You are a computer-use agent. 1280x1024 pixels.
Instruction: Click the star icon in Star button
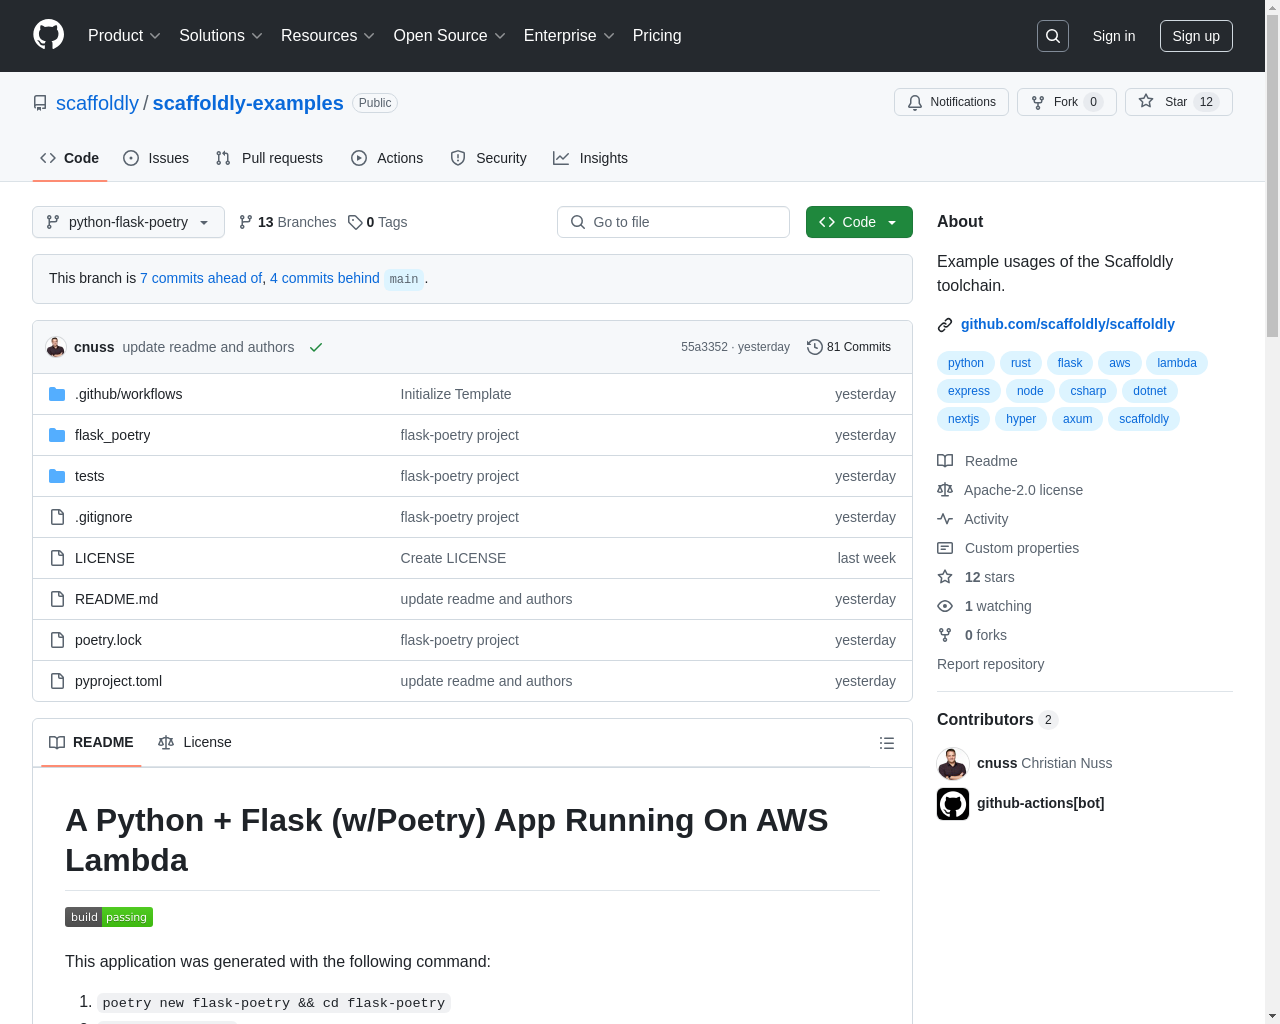(1146, 101)
